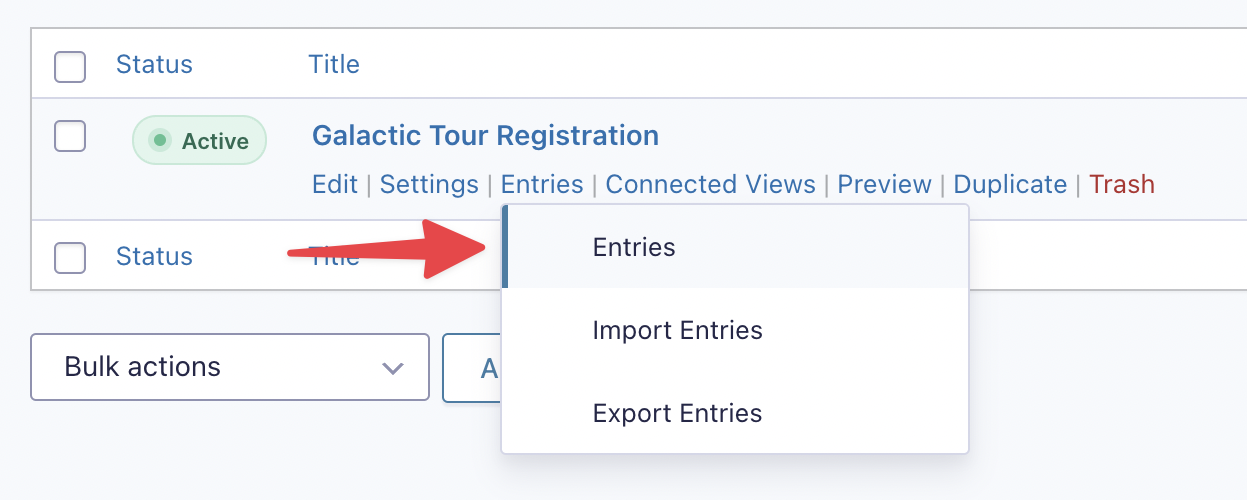Open the Galactic Tour Registration form title
This screenshot has width=1247, height=500.
(485, 135)
